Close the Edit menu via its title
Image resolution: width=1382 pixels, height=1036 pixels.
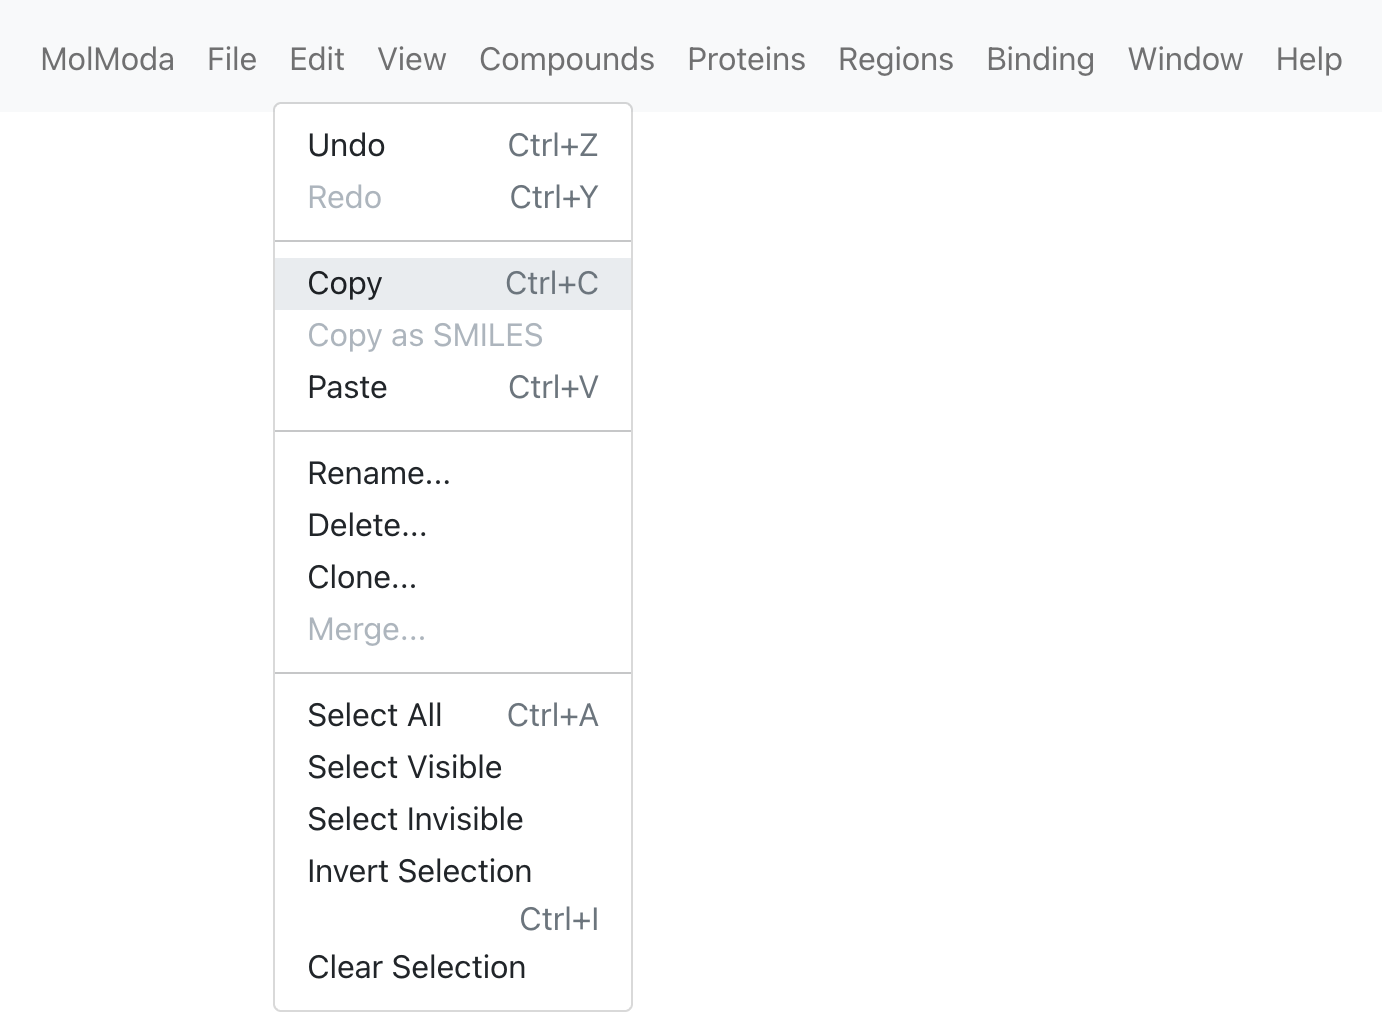(x=317, y=59)
